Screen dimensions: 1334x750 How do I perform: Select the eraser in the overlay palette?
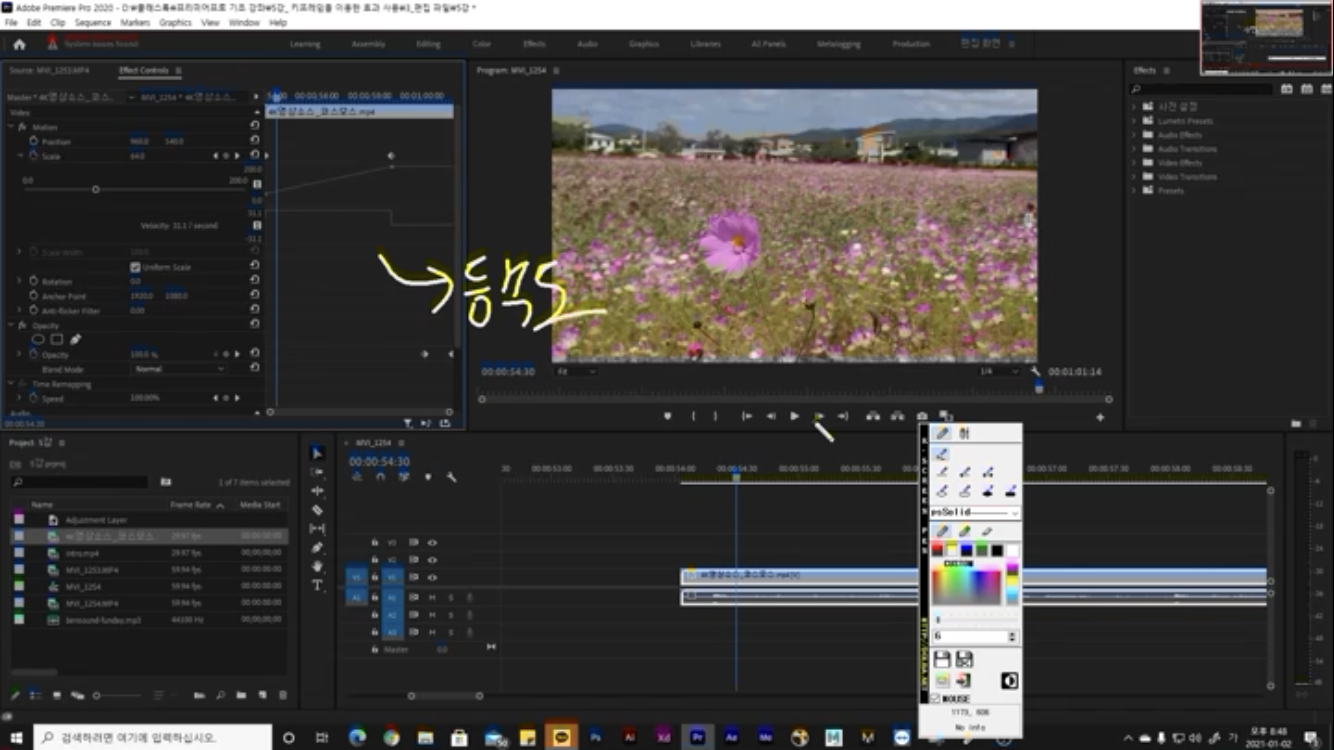click(987, 532)
